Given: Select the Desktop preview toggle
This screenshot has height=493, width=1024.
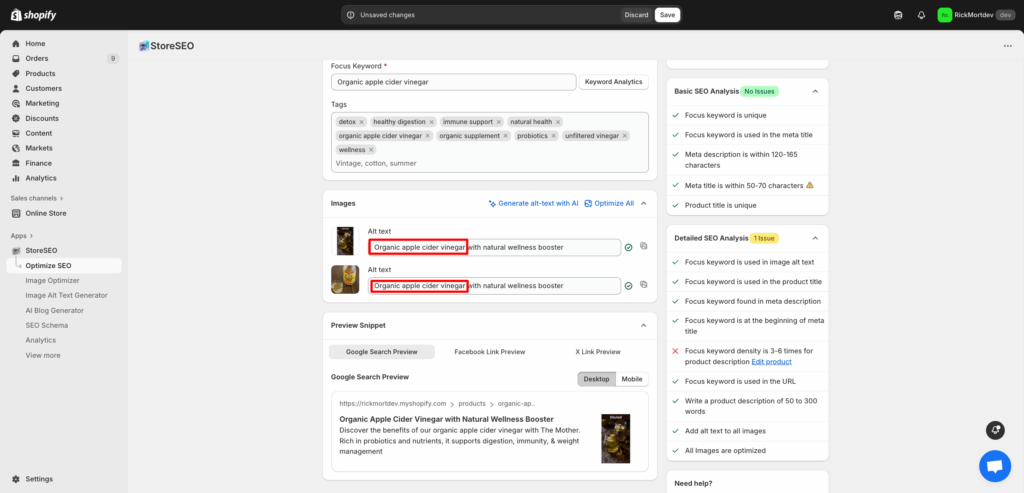Looking at the screenshot, I should (596, 379).
